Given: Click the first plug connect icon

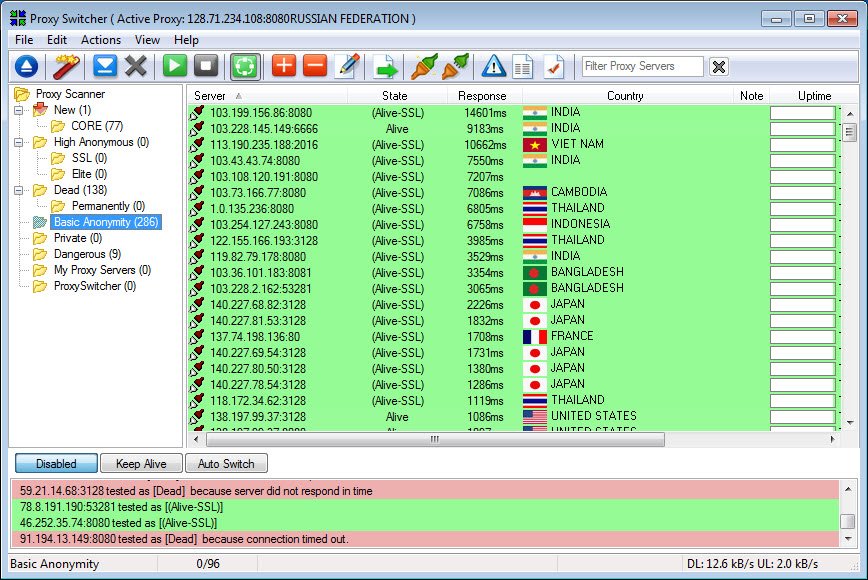Looking at the screenshot, I should [424, 66].
